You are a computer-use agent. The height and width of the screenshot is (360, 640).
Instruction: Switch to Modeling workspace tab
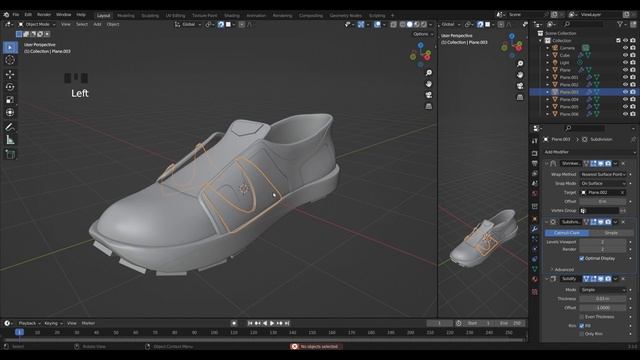[x=126, y=16]
